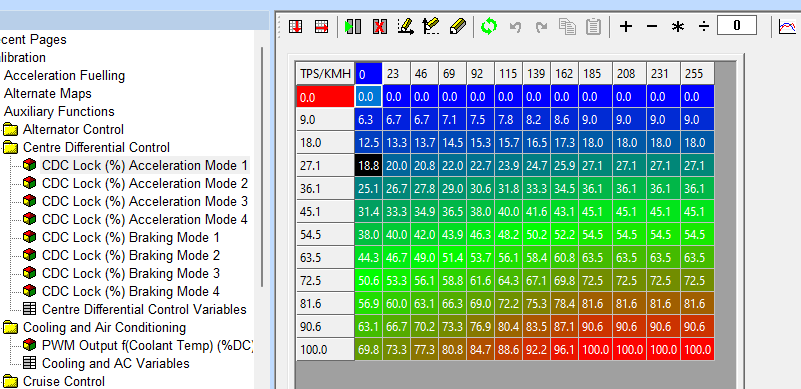Viewport: 801px width, 389px height.
Task: Click the edit X axis pencil icon
Action: pos(406,26)
